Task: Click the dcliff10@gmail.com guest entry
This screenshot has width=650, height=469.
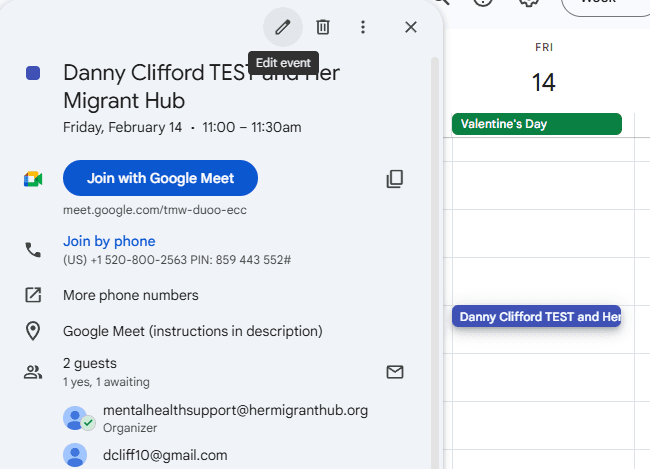Action: (165, 455)
